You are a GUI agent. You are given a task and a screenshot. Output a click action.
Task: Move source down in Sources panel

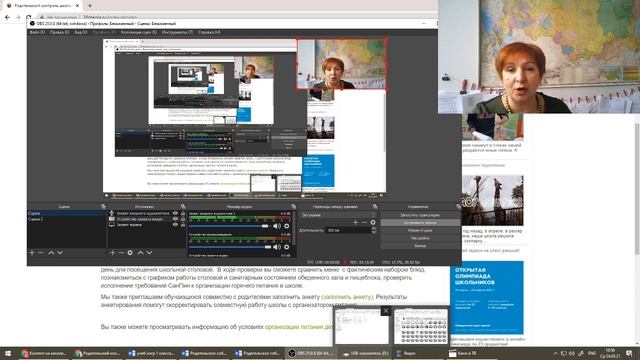point(149,253)
